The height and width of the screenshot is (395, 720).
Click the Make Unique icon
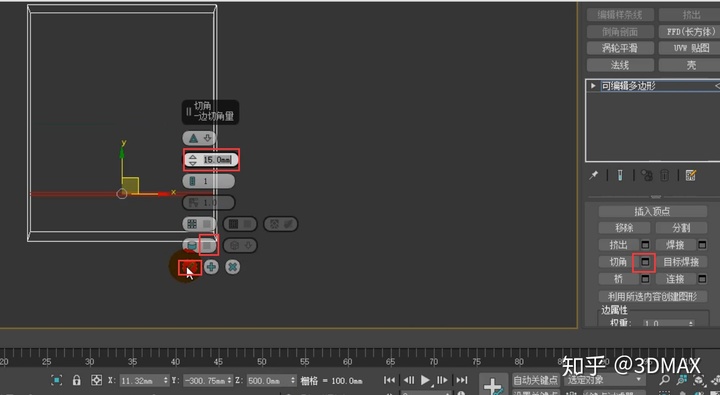tap(647, 175)
